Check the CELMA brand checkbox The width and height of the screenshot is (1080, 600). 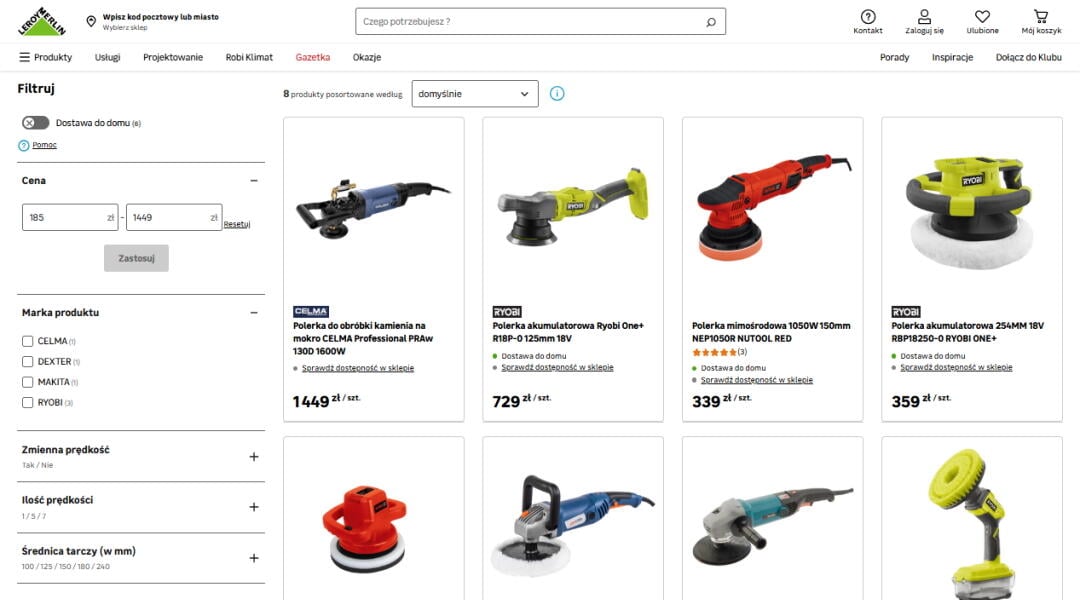tap(28, 341)
